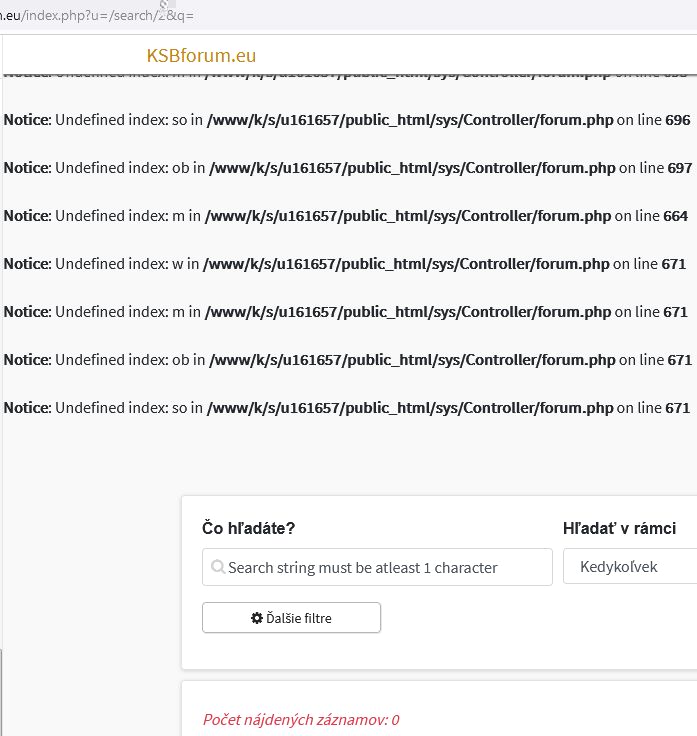Click the forum.php path in the line 664 notice
The width and height of the screenshot is (697, 736).
pos(408,216)
